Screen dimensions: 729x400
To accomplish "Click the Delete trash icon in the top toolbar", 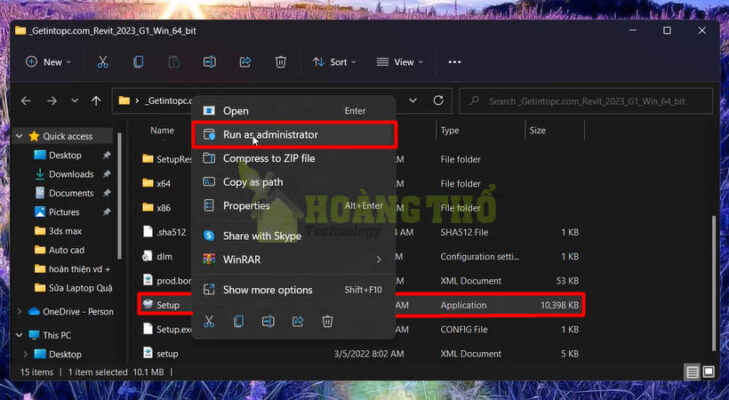I will click(x=281, y=62).
